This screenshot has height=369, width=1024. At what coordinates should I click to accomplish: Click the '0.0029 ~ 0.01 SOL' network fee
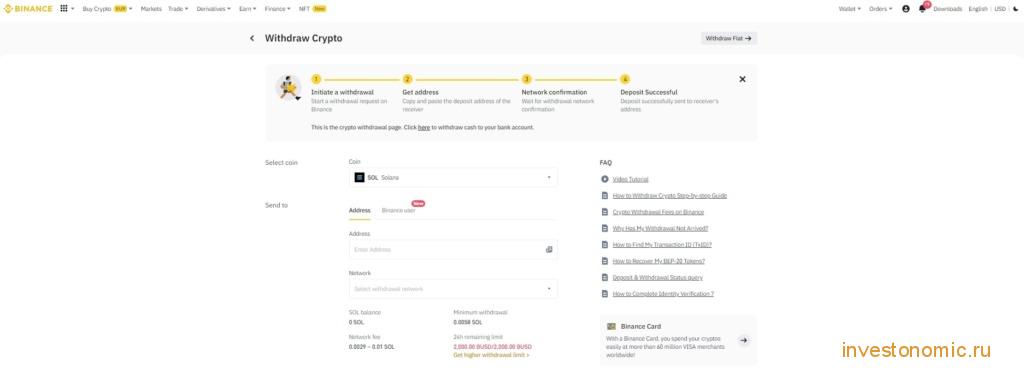[372, 347]
